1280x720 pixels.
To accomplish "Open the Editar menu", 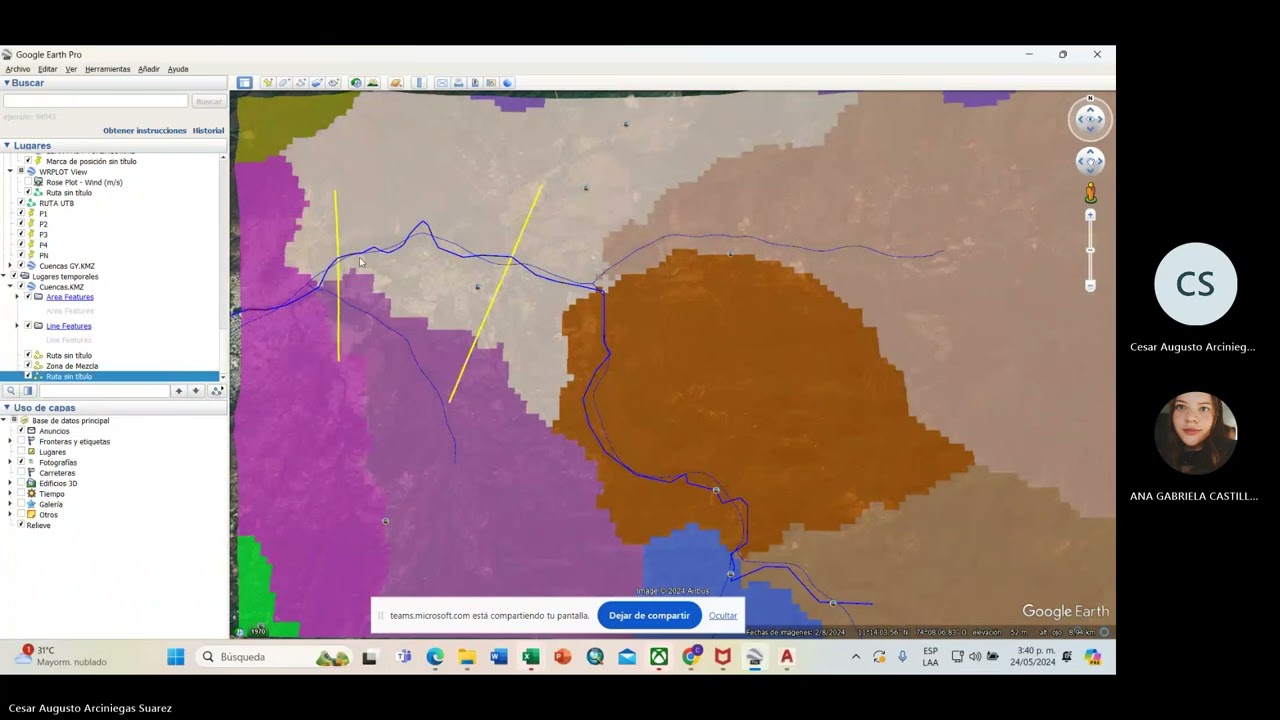I will [x=48, y=69].
